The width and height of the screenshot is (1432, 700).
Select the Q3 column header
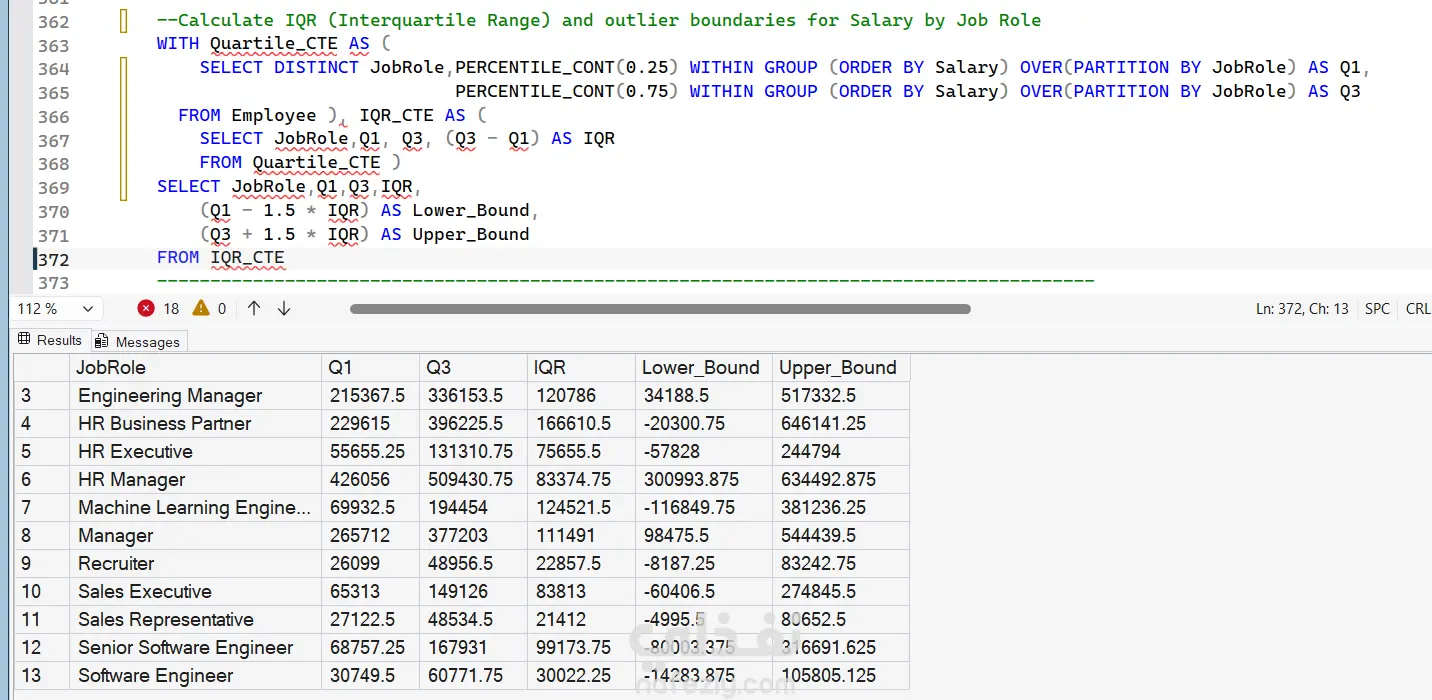click(473, 367)
